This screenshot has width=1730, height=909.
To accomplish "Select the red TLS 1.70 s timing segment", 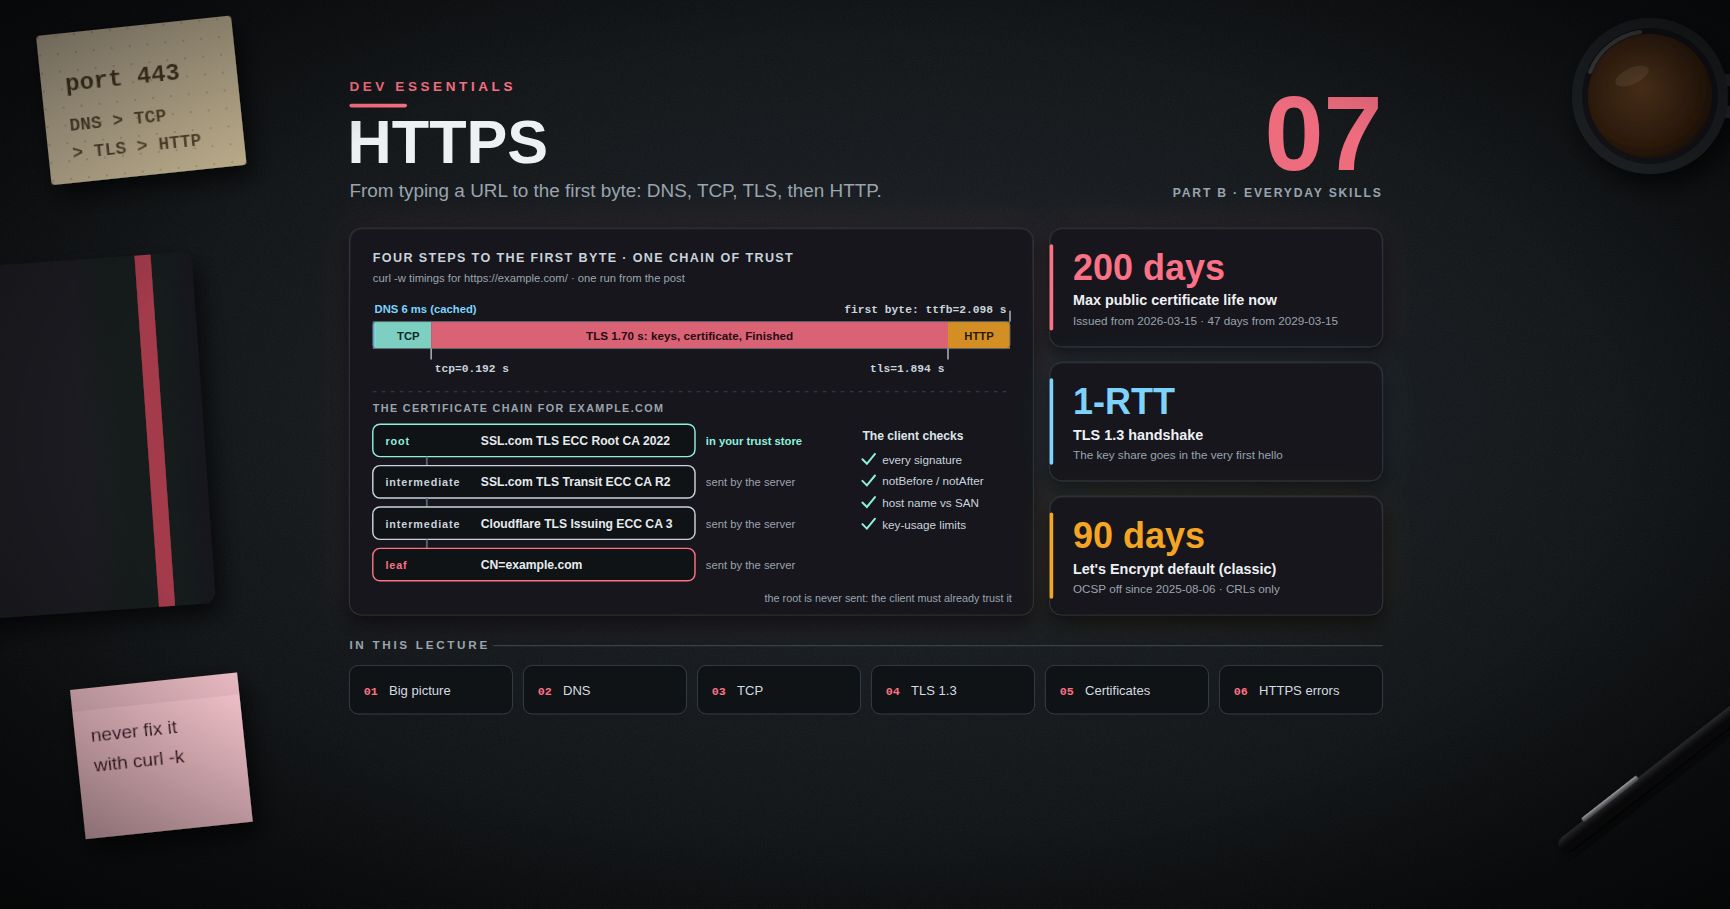I will (x=689, y=336).
